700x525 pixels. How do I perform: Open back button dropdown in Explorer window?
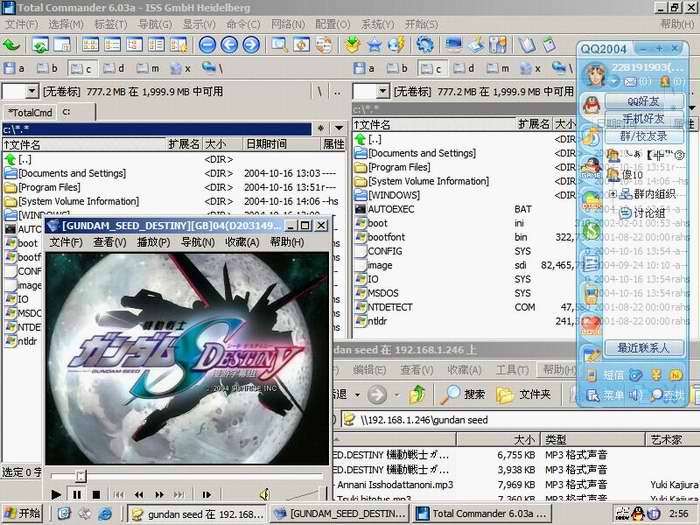coord(358,395)
